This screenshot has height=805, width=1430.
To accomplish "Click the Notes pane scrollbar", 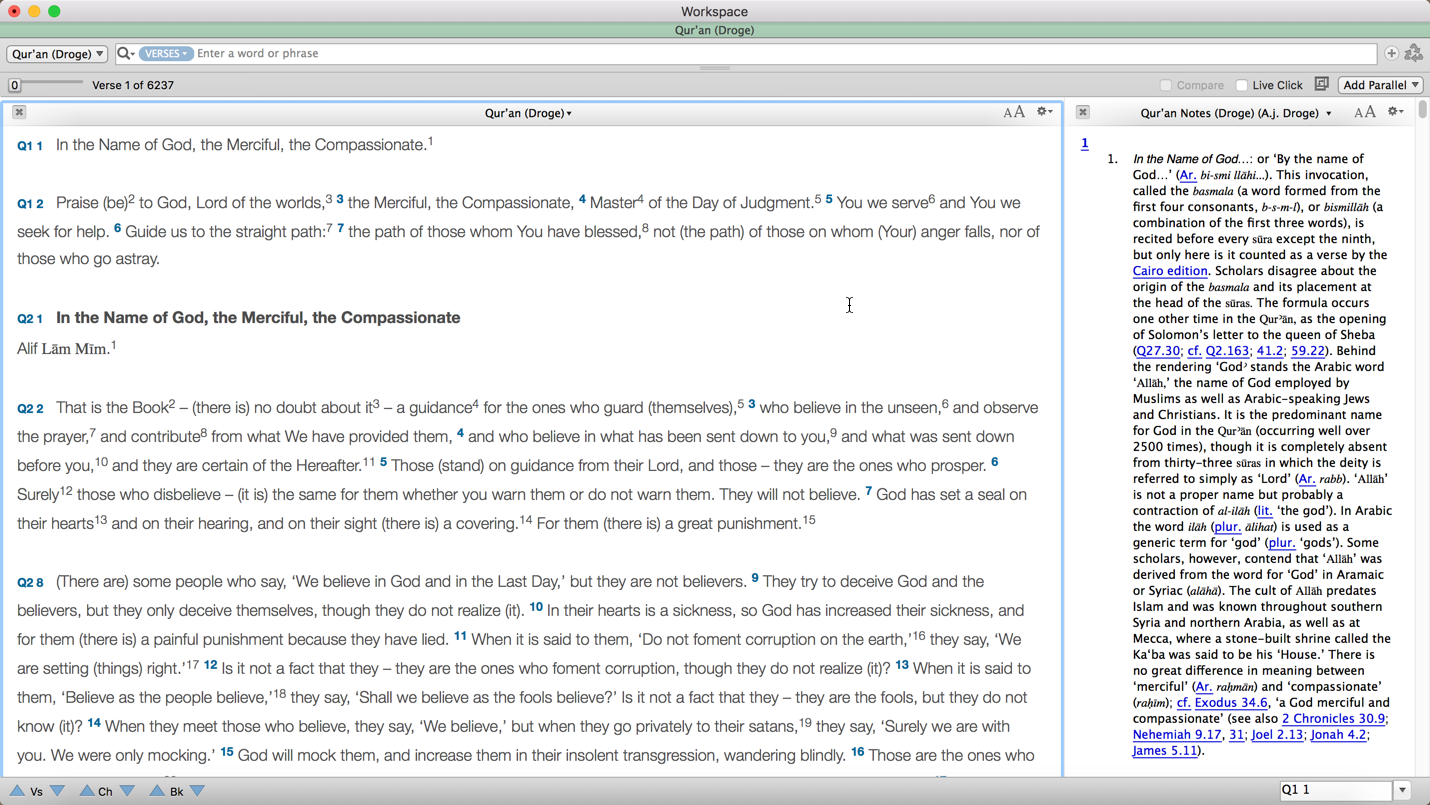I will point(1422,111).
